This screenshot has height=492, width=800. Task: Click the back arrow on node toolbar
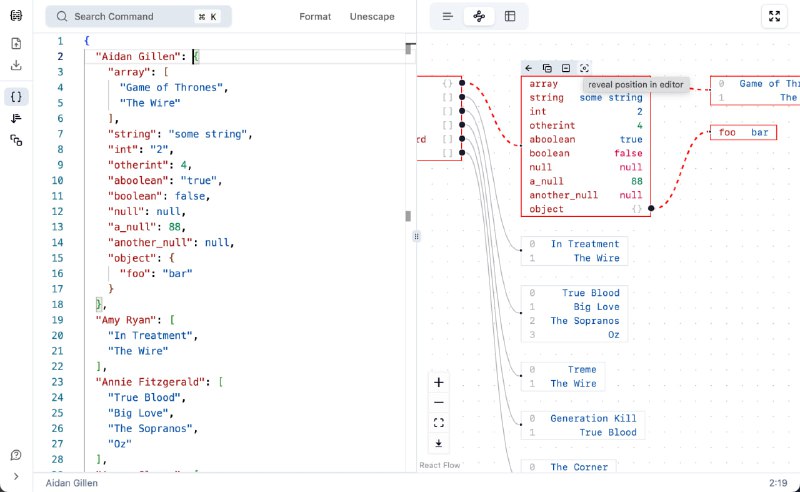click(x=529, y=68)
